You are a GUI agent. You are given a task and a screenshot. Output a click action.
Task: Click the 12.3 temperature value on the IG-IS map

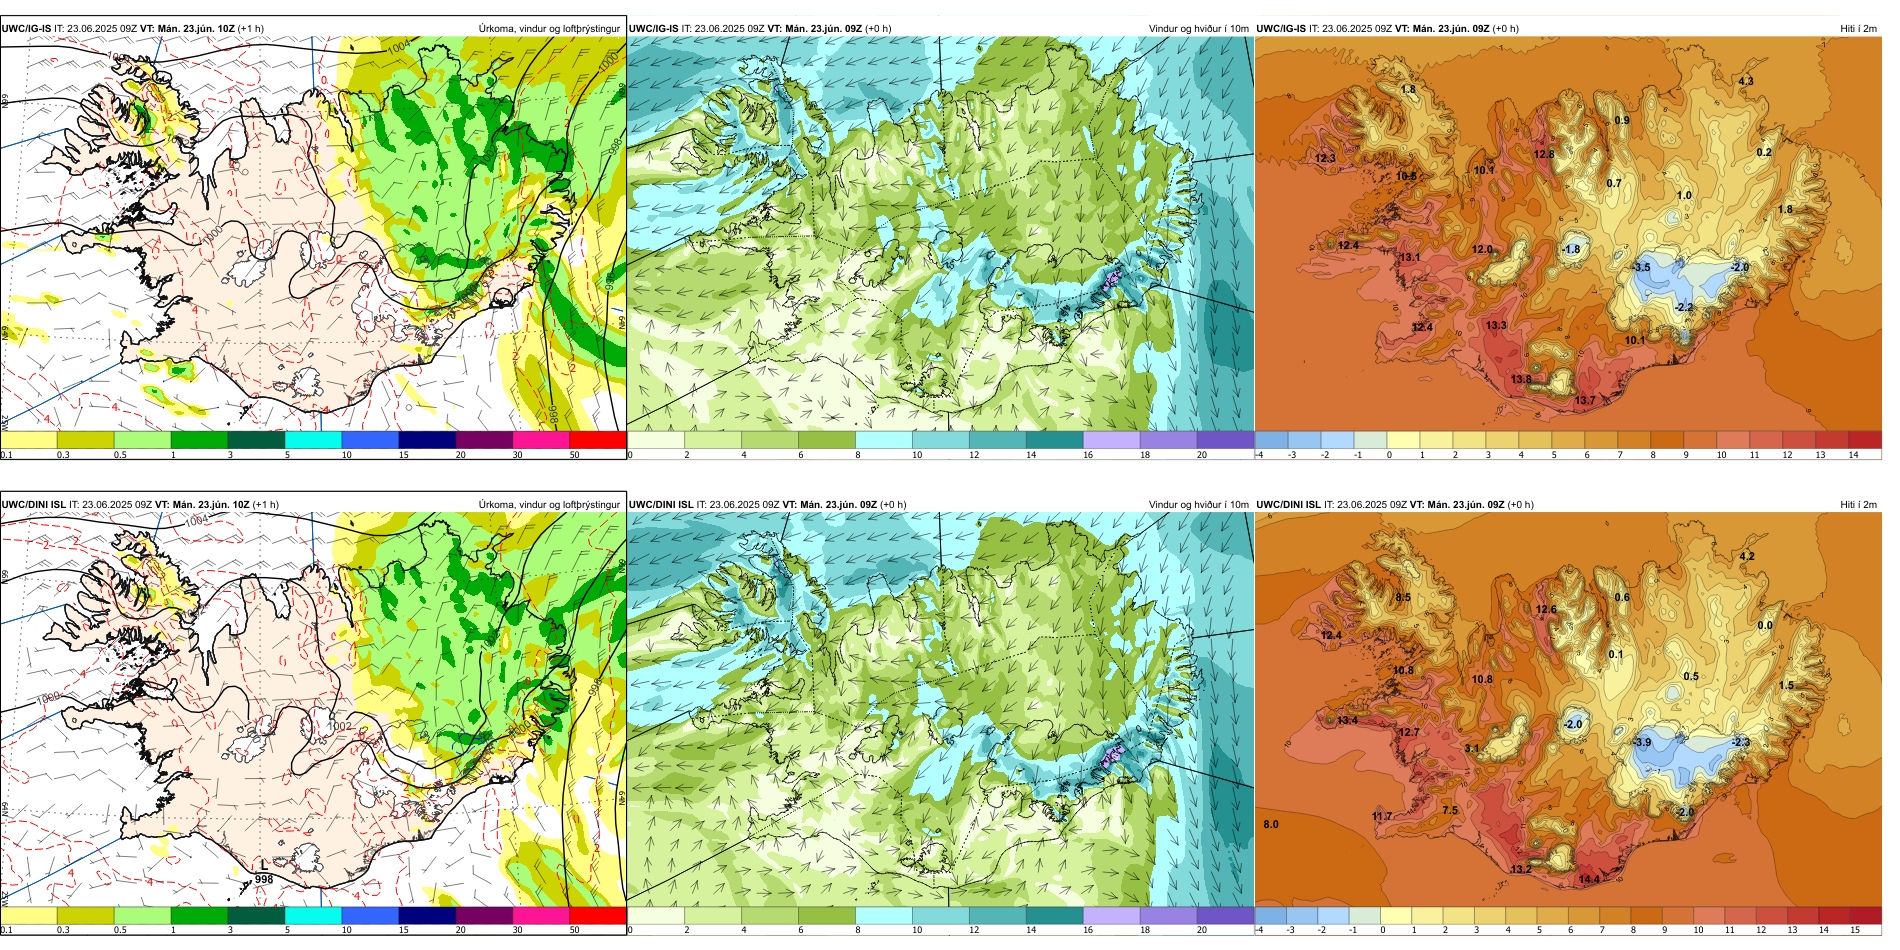[1325, 158]
